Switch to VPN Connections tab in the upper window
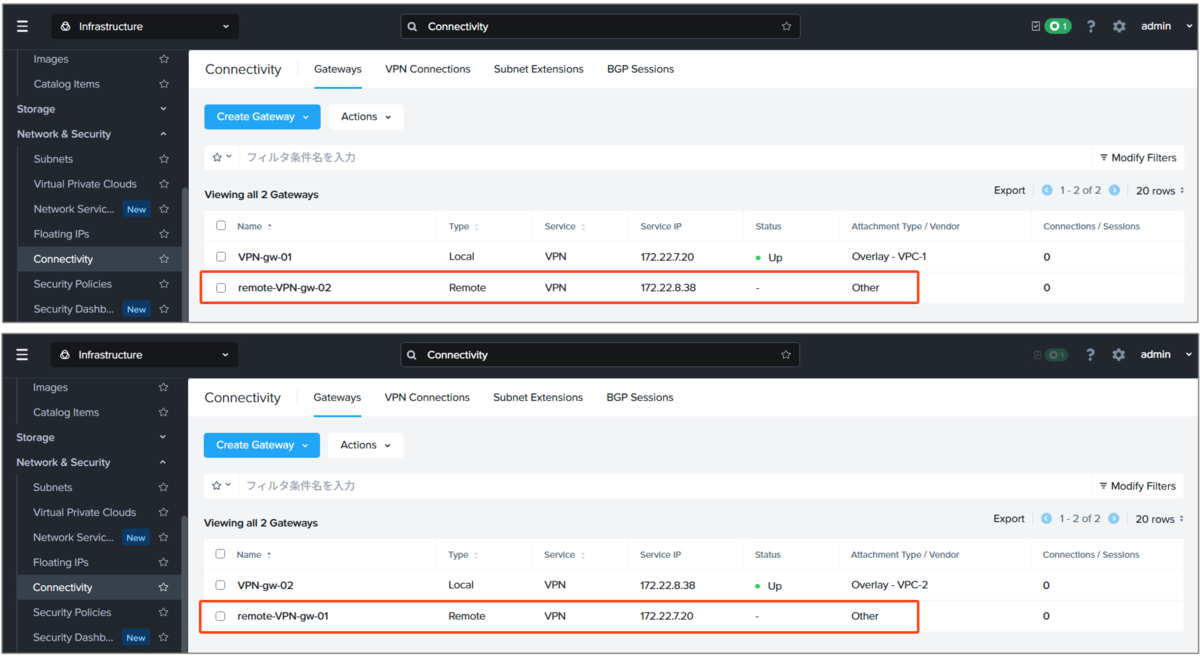1200x656 pixels. point(428,69)
